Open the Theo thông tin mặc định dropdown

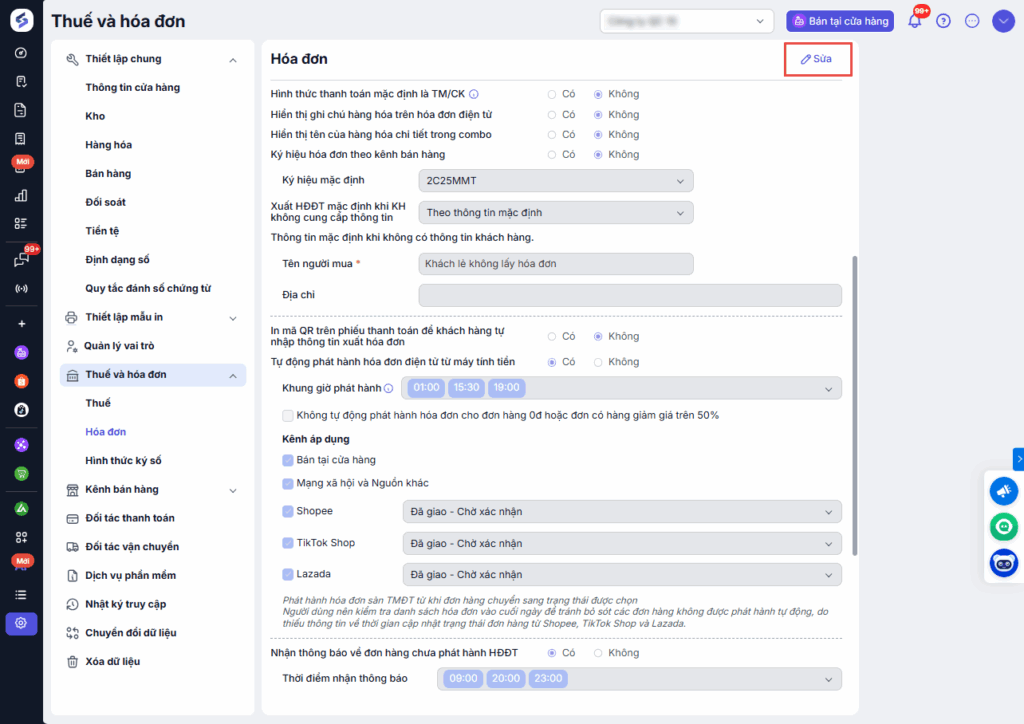[x=556, y=213]
